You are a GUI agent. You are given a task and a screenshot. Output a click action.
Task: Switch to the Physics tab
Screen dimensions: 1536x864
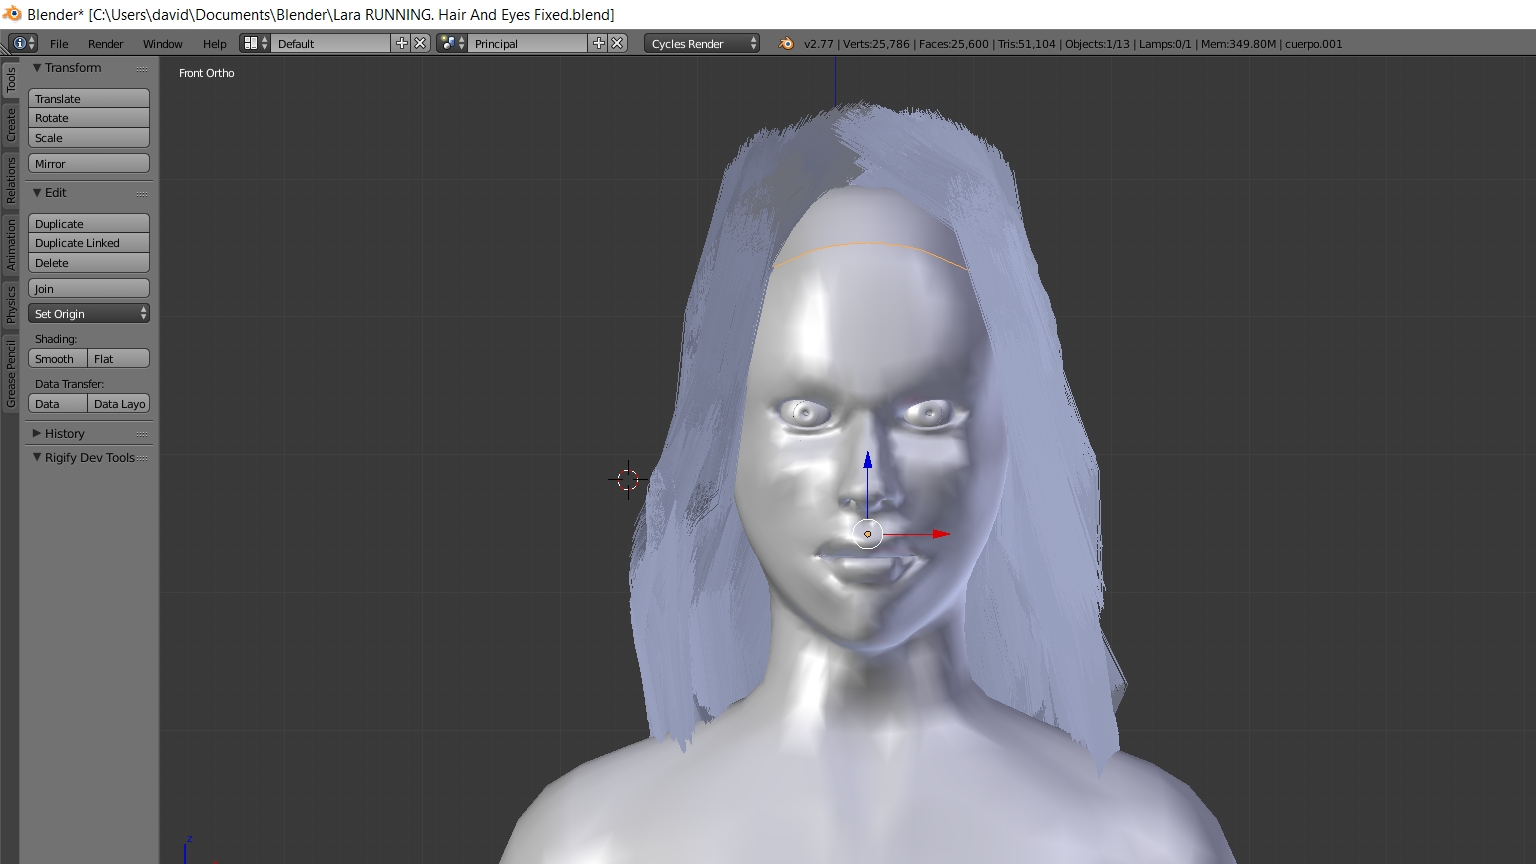pos(11,304)
